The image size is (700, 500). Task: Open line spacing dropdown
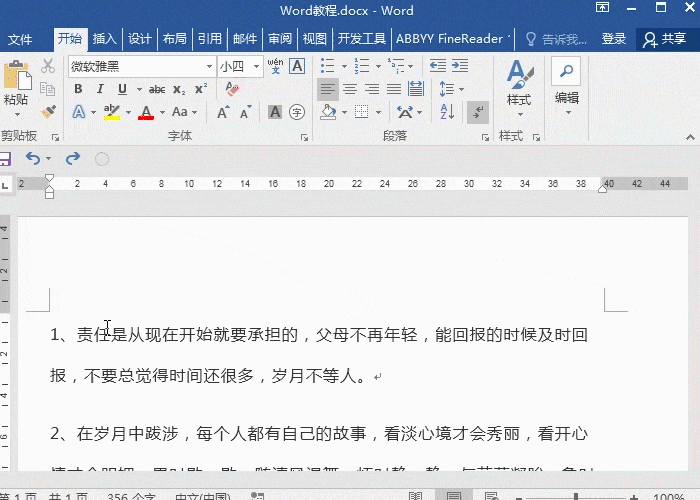[x=461, y=89]
